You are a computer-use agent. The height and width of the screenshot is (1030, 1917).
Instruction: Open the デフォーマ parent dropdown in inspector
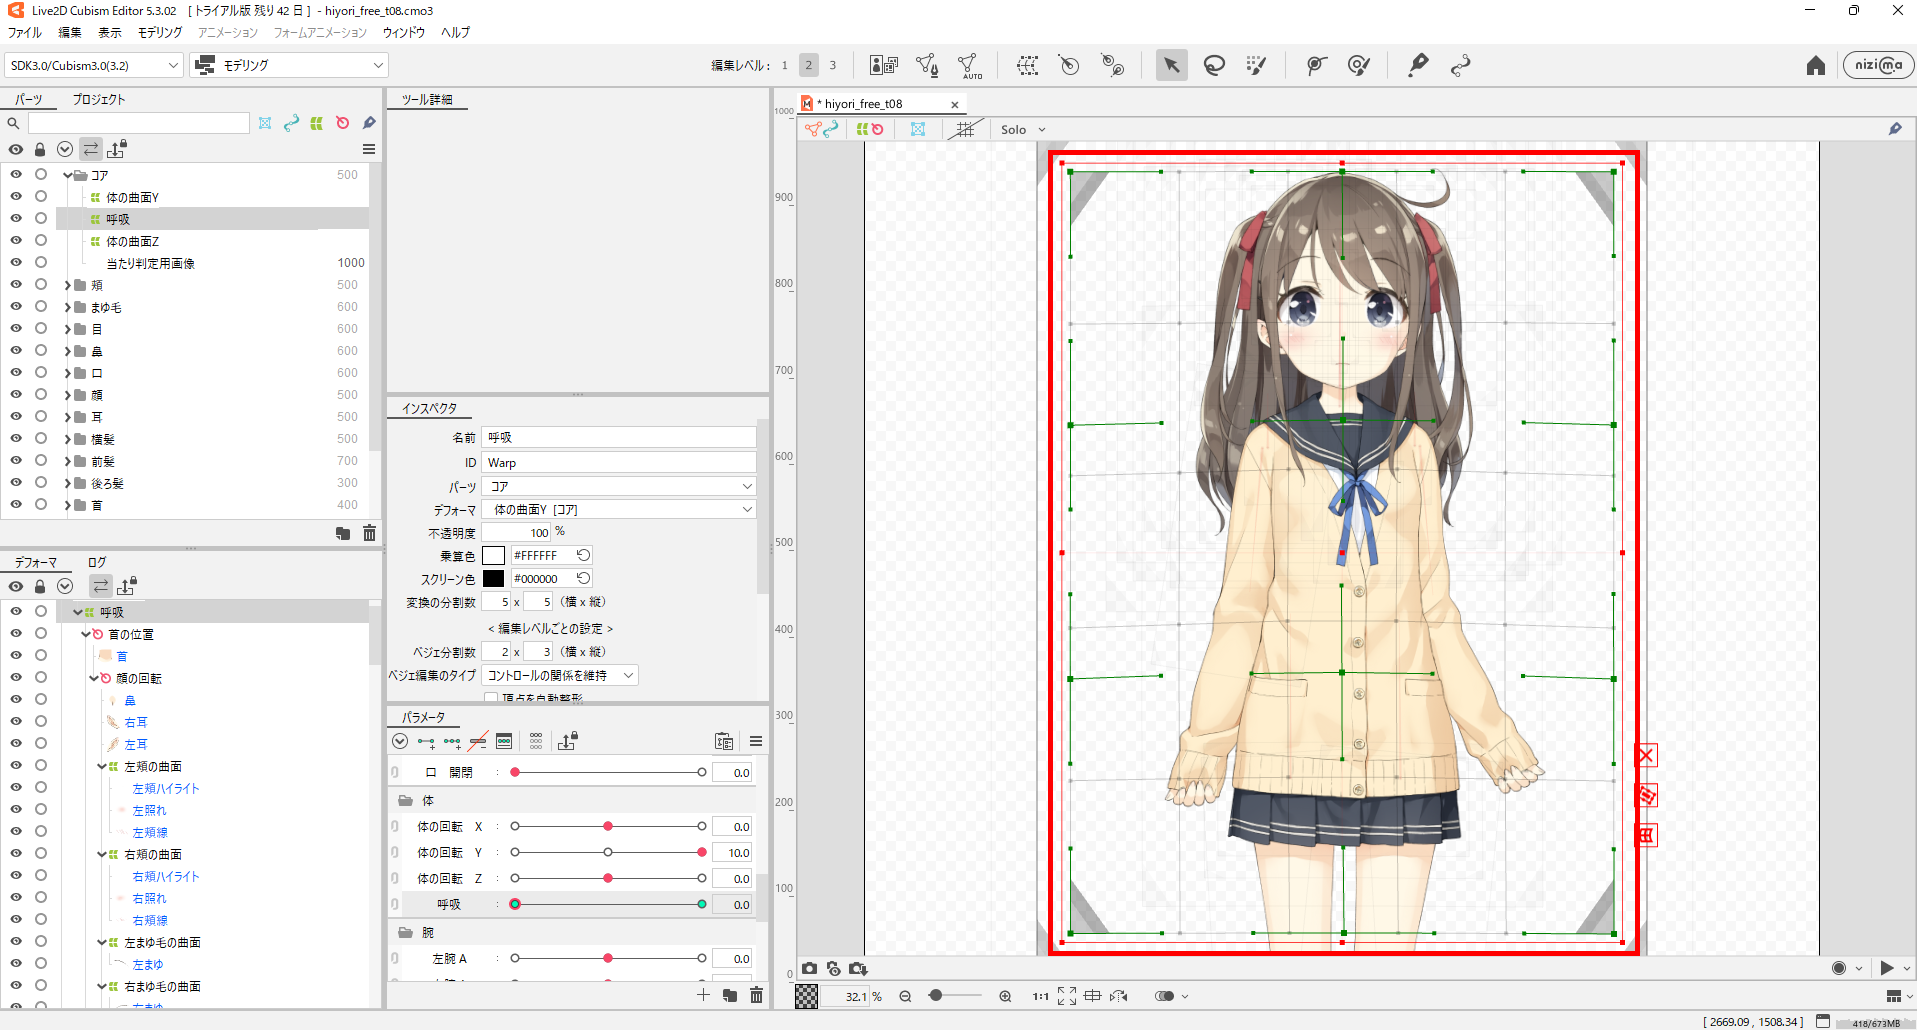coord(619,509)
